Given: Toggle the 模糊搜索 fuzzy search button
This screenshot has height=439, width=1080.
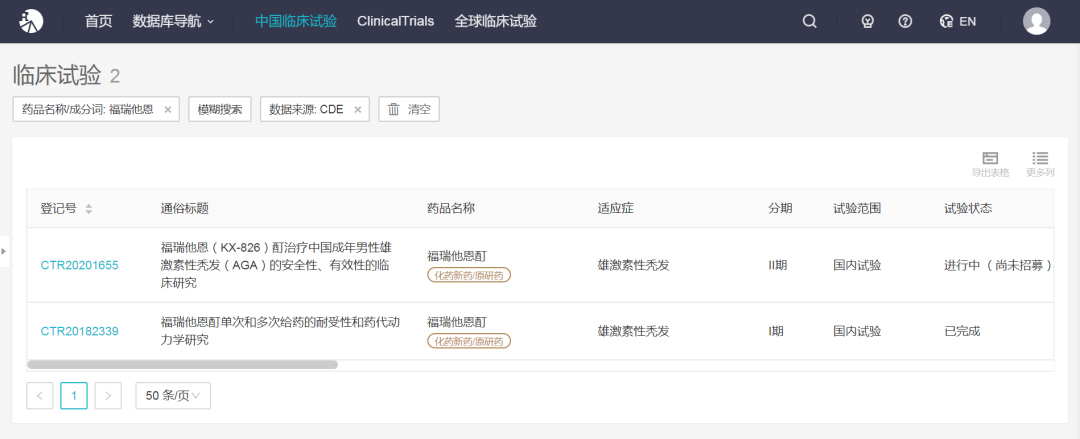Looking at the screenshot, I should pyautogui.click(x=220, y=109).
